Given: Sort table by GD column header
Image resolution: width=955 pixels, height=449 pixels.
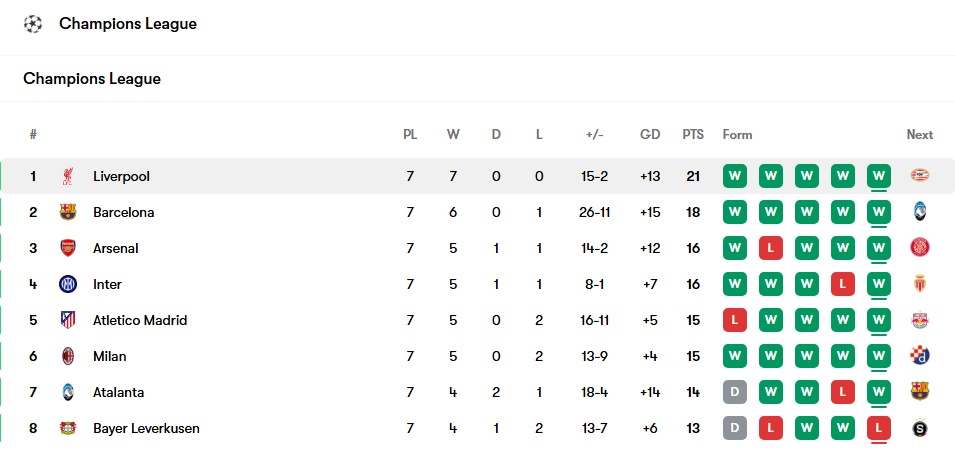Looking at the screenshot, I should [x=650, y=135].
